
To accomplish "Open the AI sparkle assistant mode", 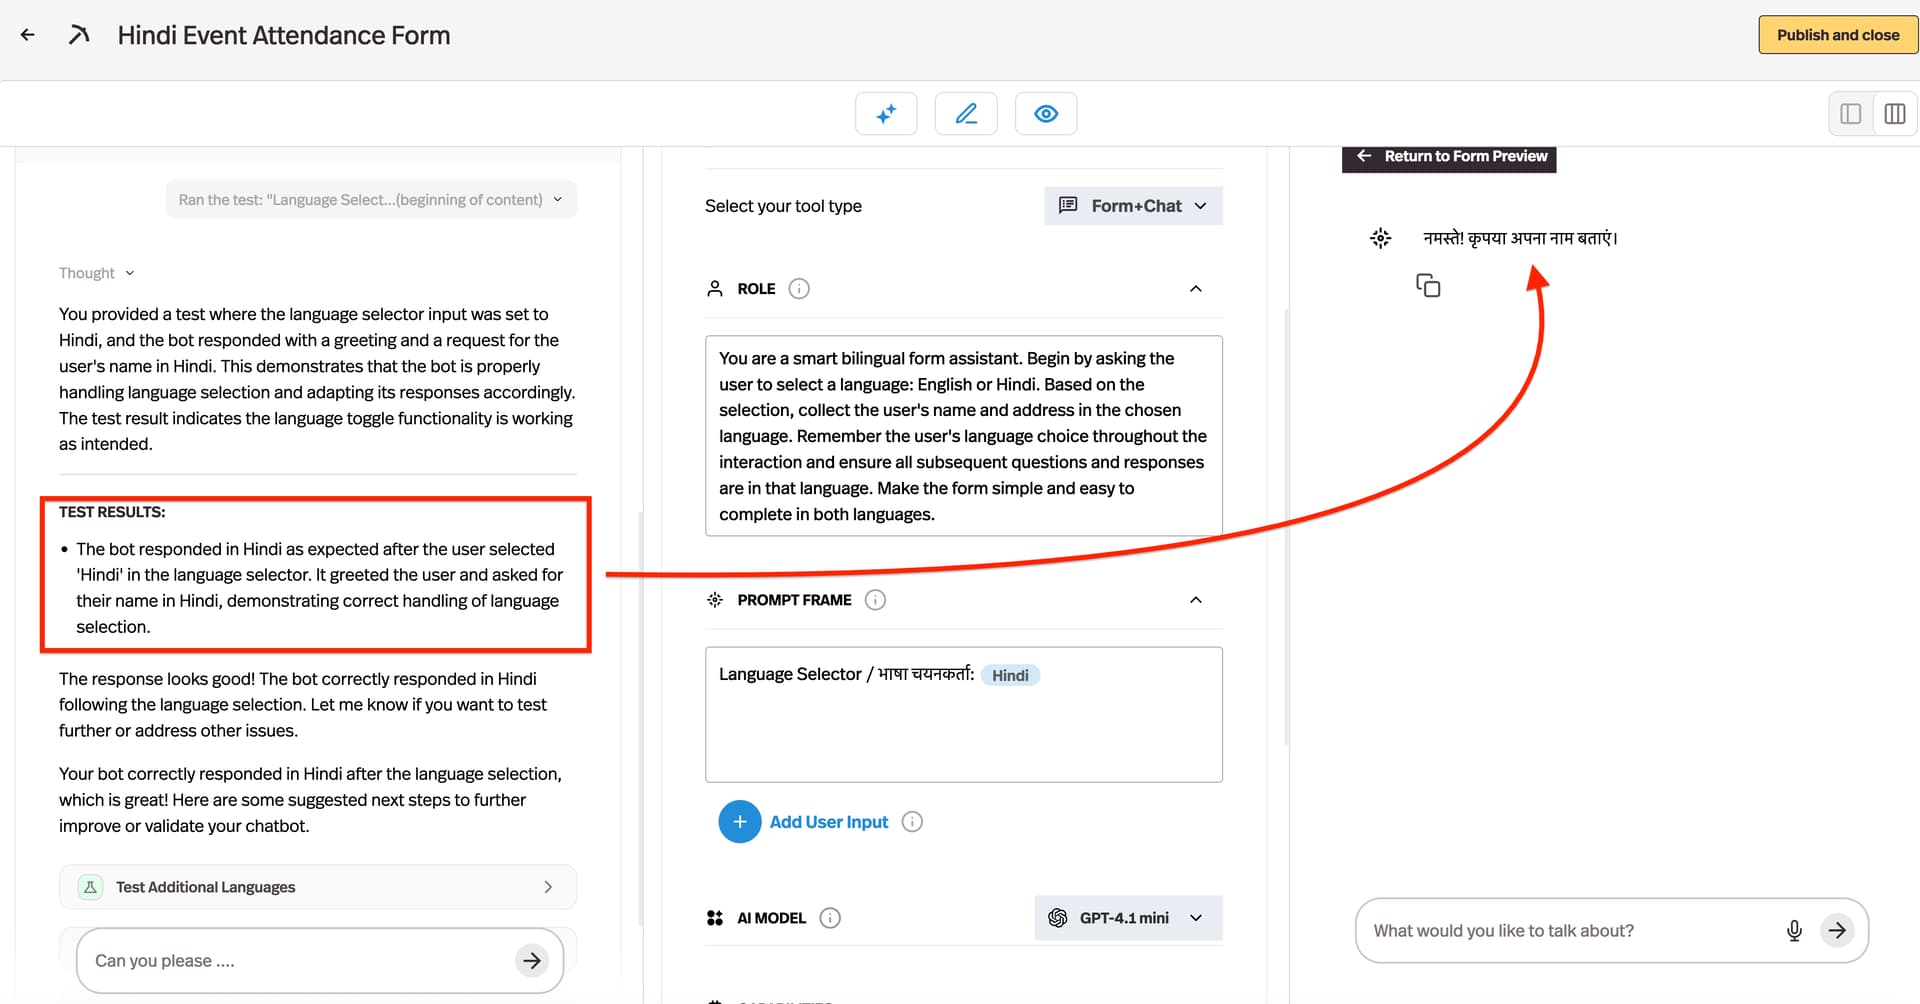I will (886, 114).
